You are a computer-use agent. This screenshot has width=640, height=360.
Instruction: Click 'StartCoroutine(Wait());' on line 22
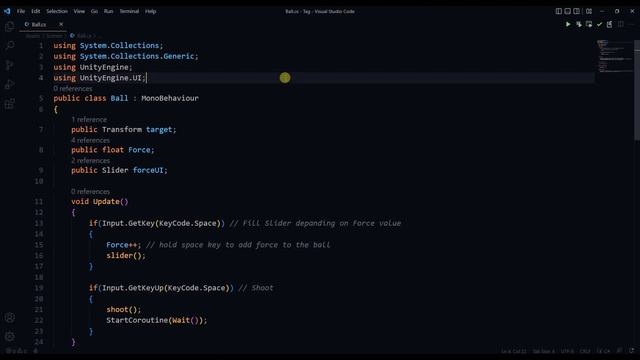[x=157, y=320]
